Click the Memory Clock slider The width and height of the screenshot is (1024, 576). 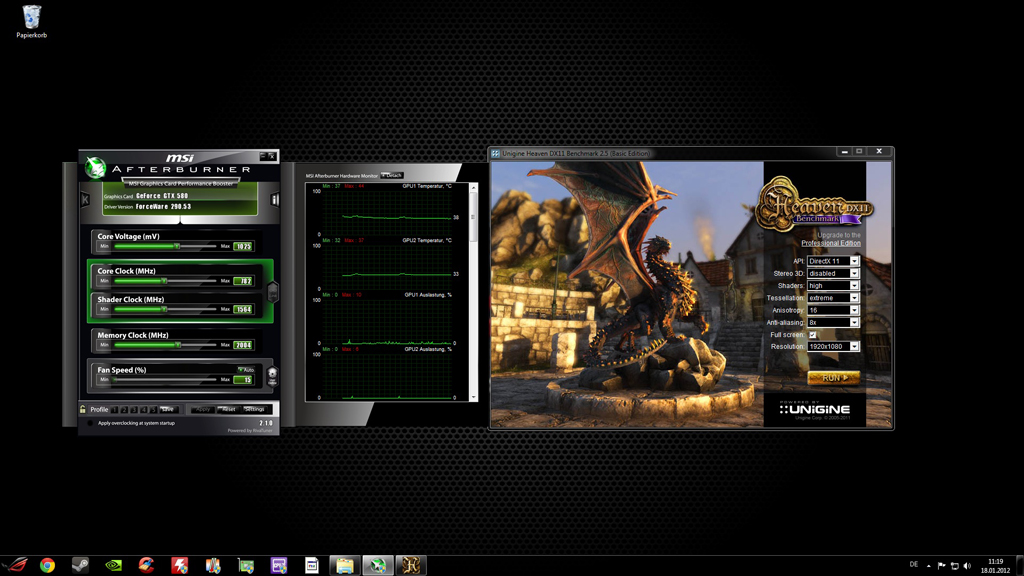coord(165,345)
